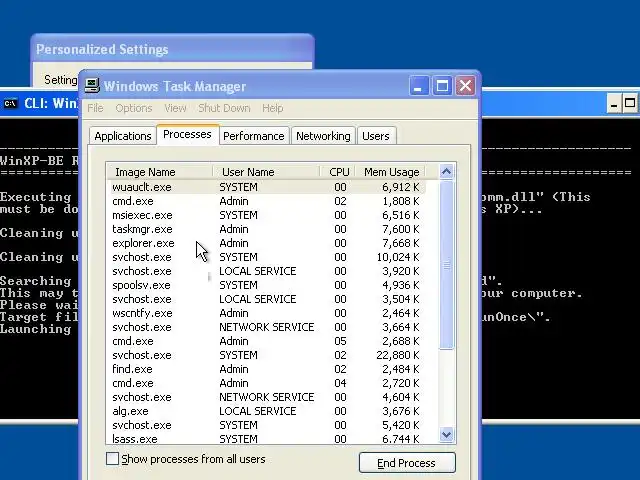640x480 pixels.
Task: Select the alg.exe process
Action: click(268, 411)
